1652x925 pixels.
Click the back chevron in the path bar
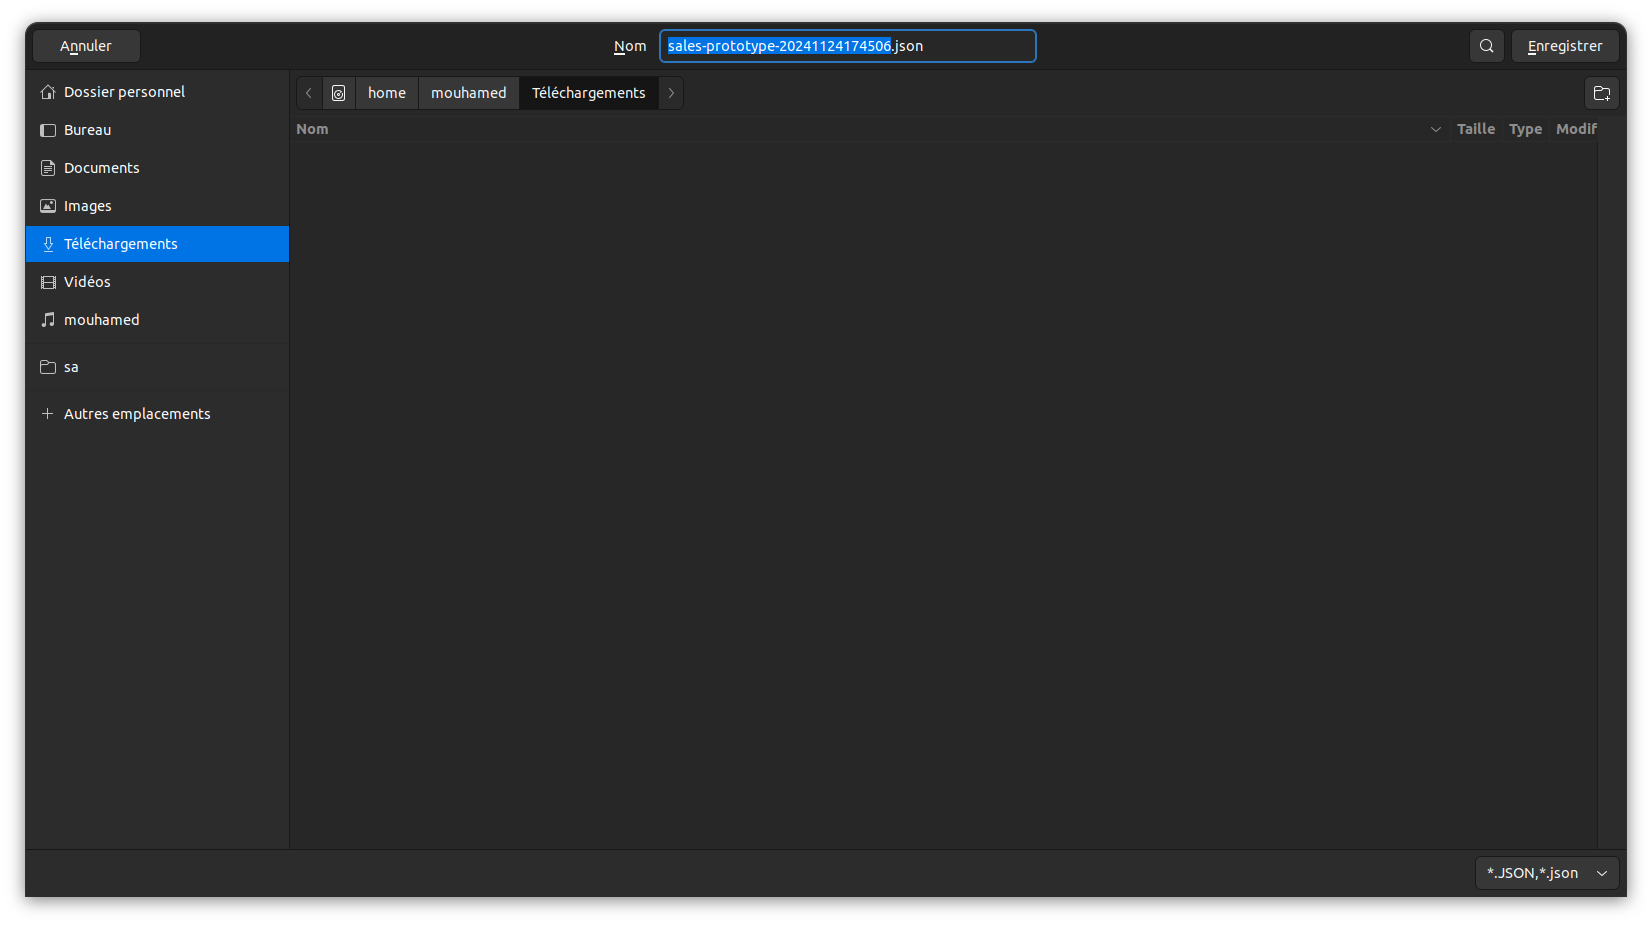[309, 93]
